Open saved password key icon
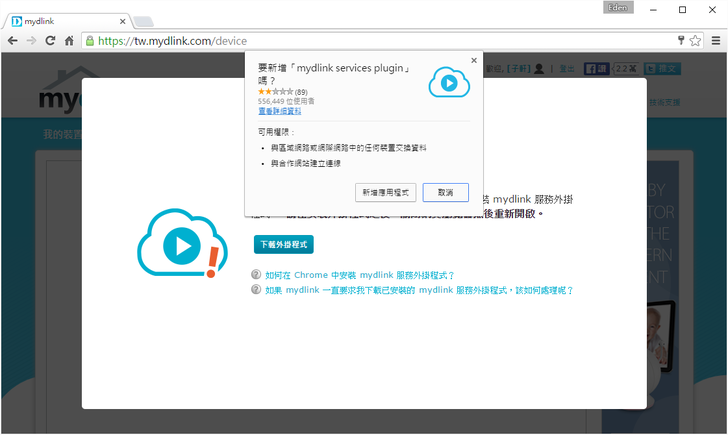The width and height of the screenshot is (728, 435). pos(681,40)
